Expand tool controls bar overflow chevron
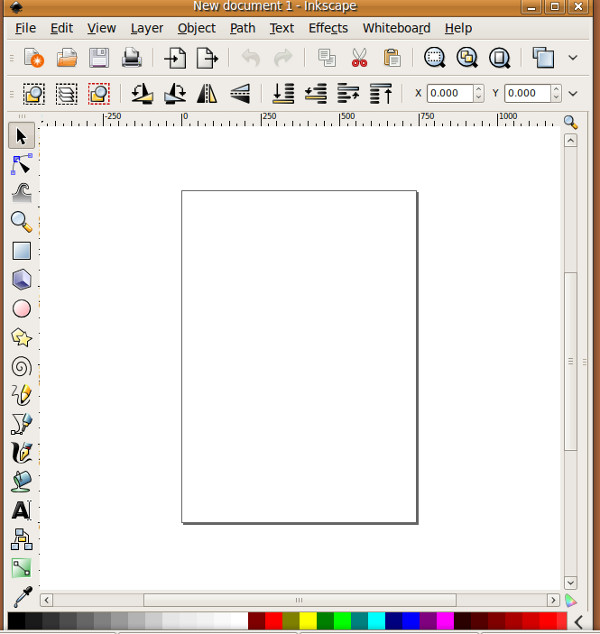Viewport: 600px width, 634px height. pyautogui.click(x=573, y=94)
